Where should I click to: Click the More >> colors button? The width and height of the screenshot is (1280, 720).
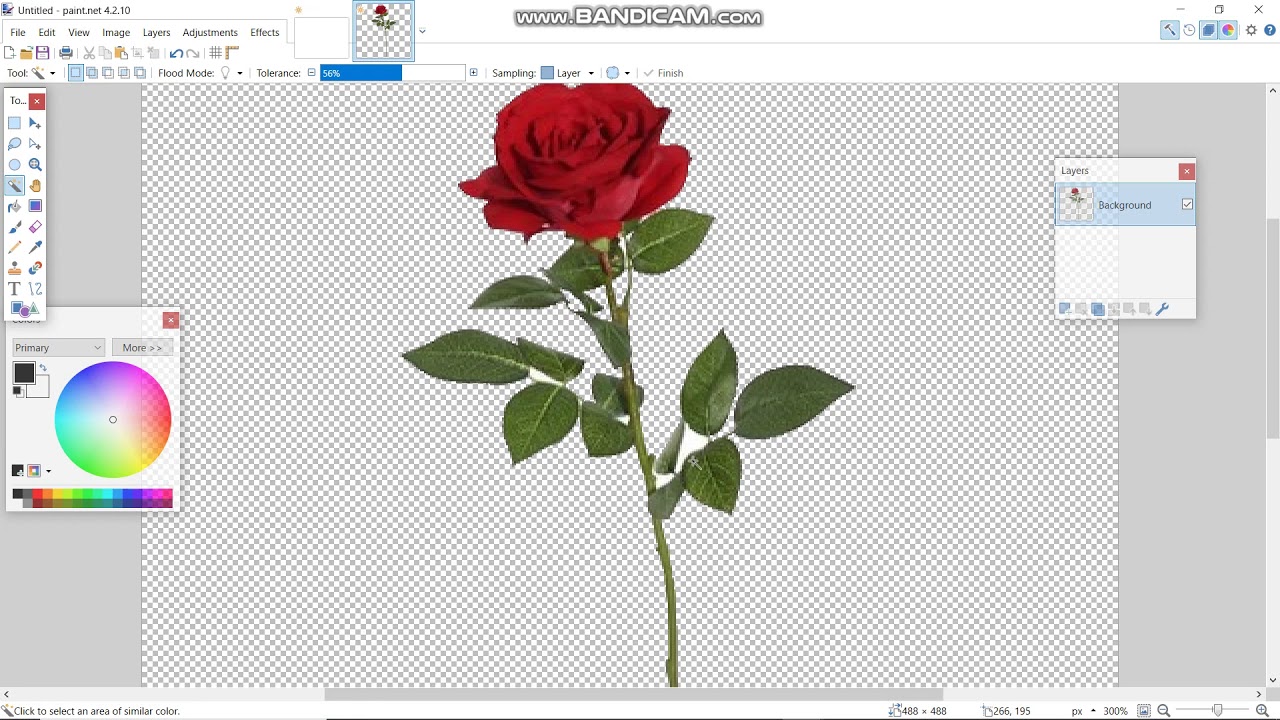click(x=142, y=348)
